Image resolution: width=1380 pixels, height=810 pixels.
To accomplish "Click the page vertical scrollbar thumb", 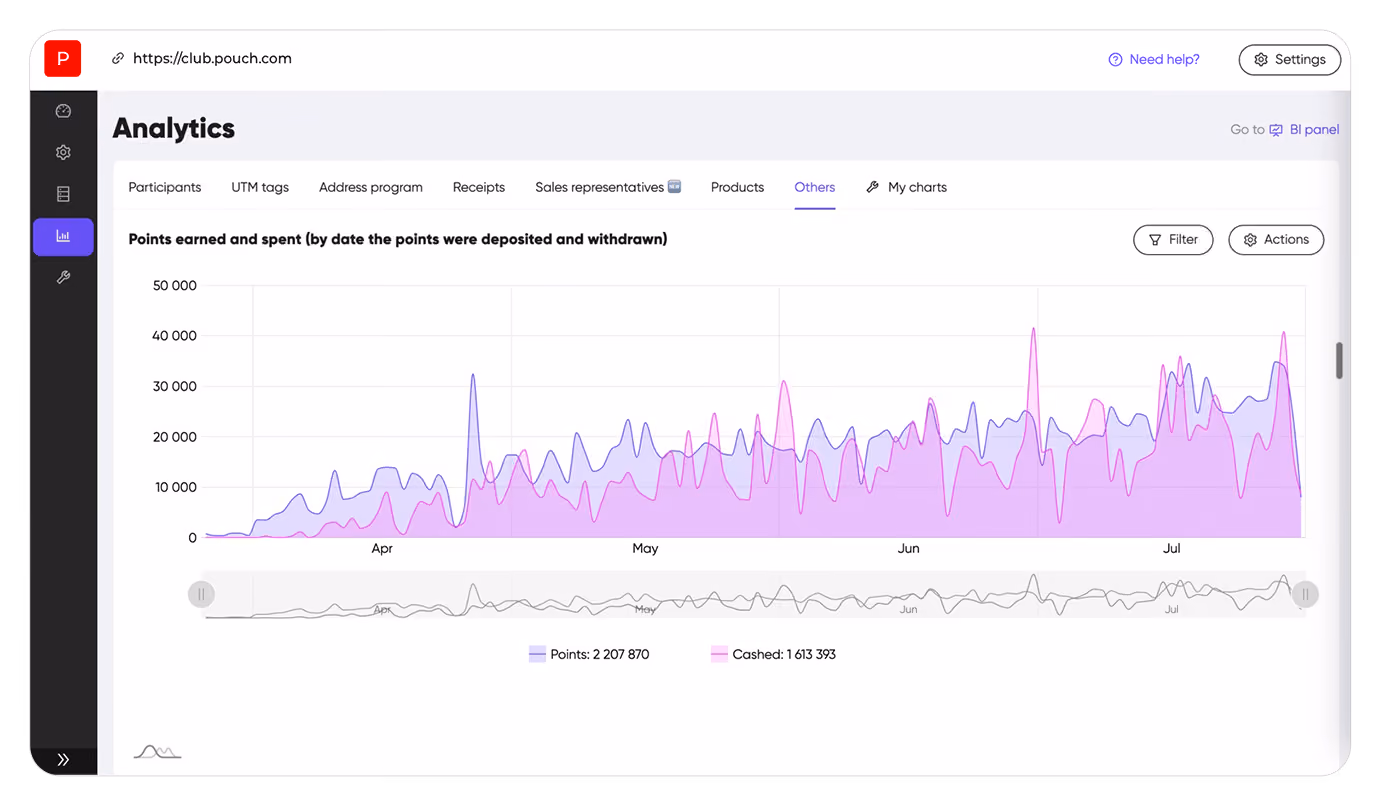I will [x=1340, y=361].
